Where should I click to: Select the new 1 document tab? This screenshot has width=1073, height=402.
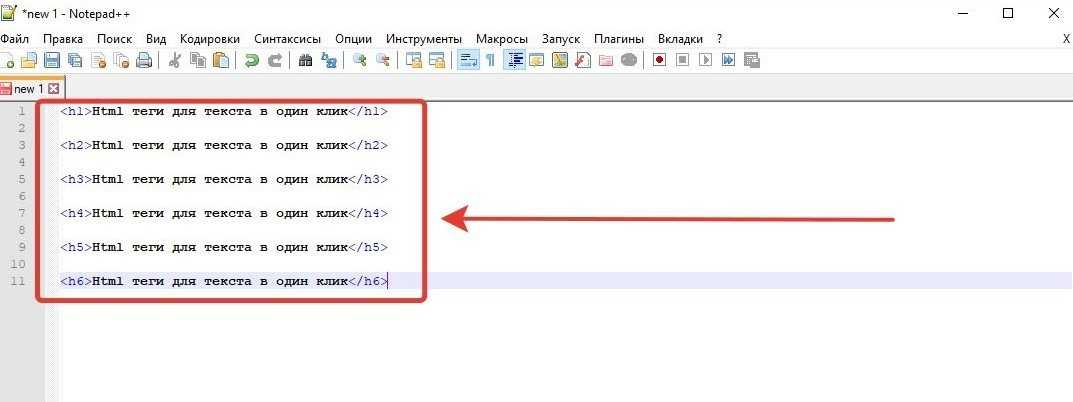click(x=28, y=89)
